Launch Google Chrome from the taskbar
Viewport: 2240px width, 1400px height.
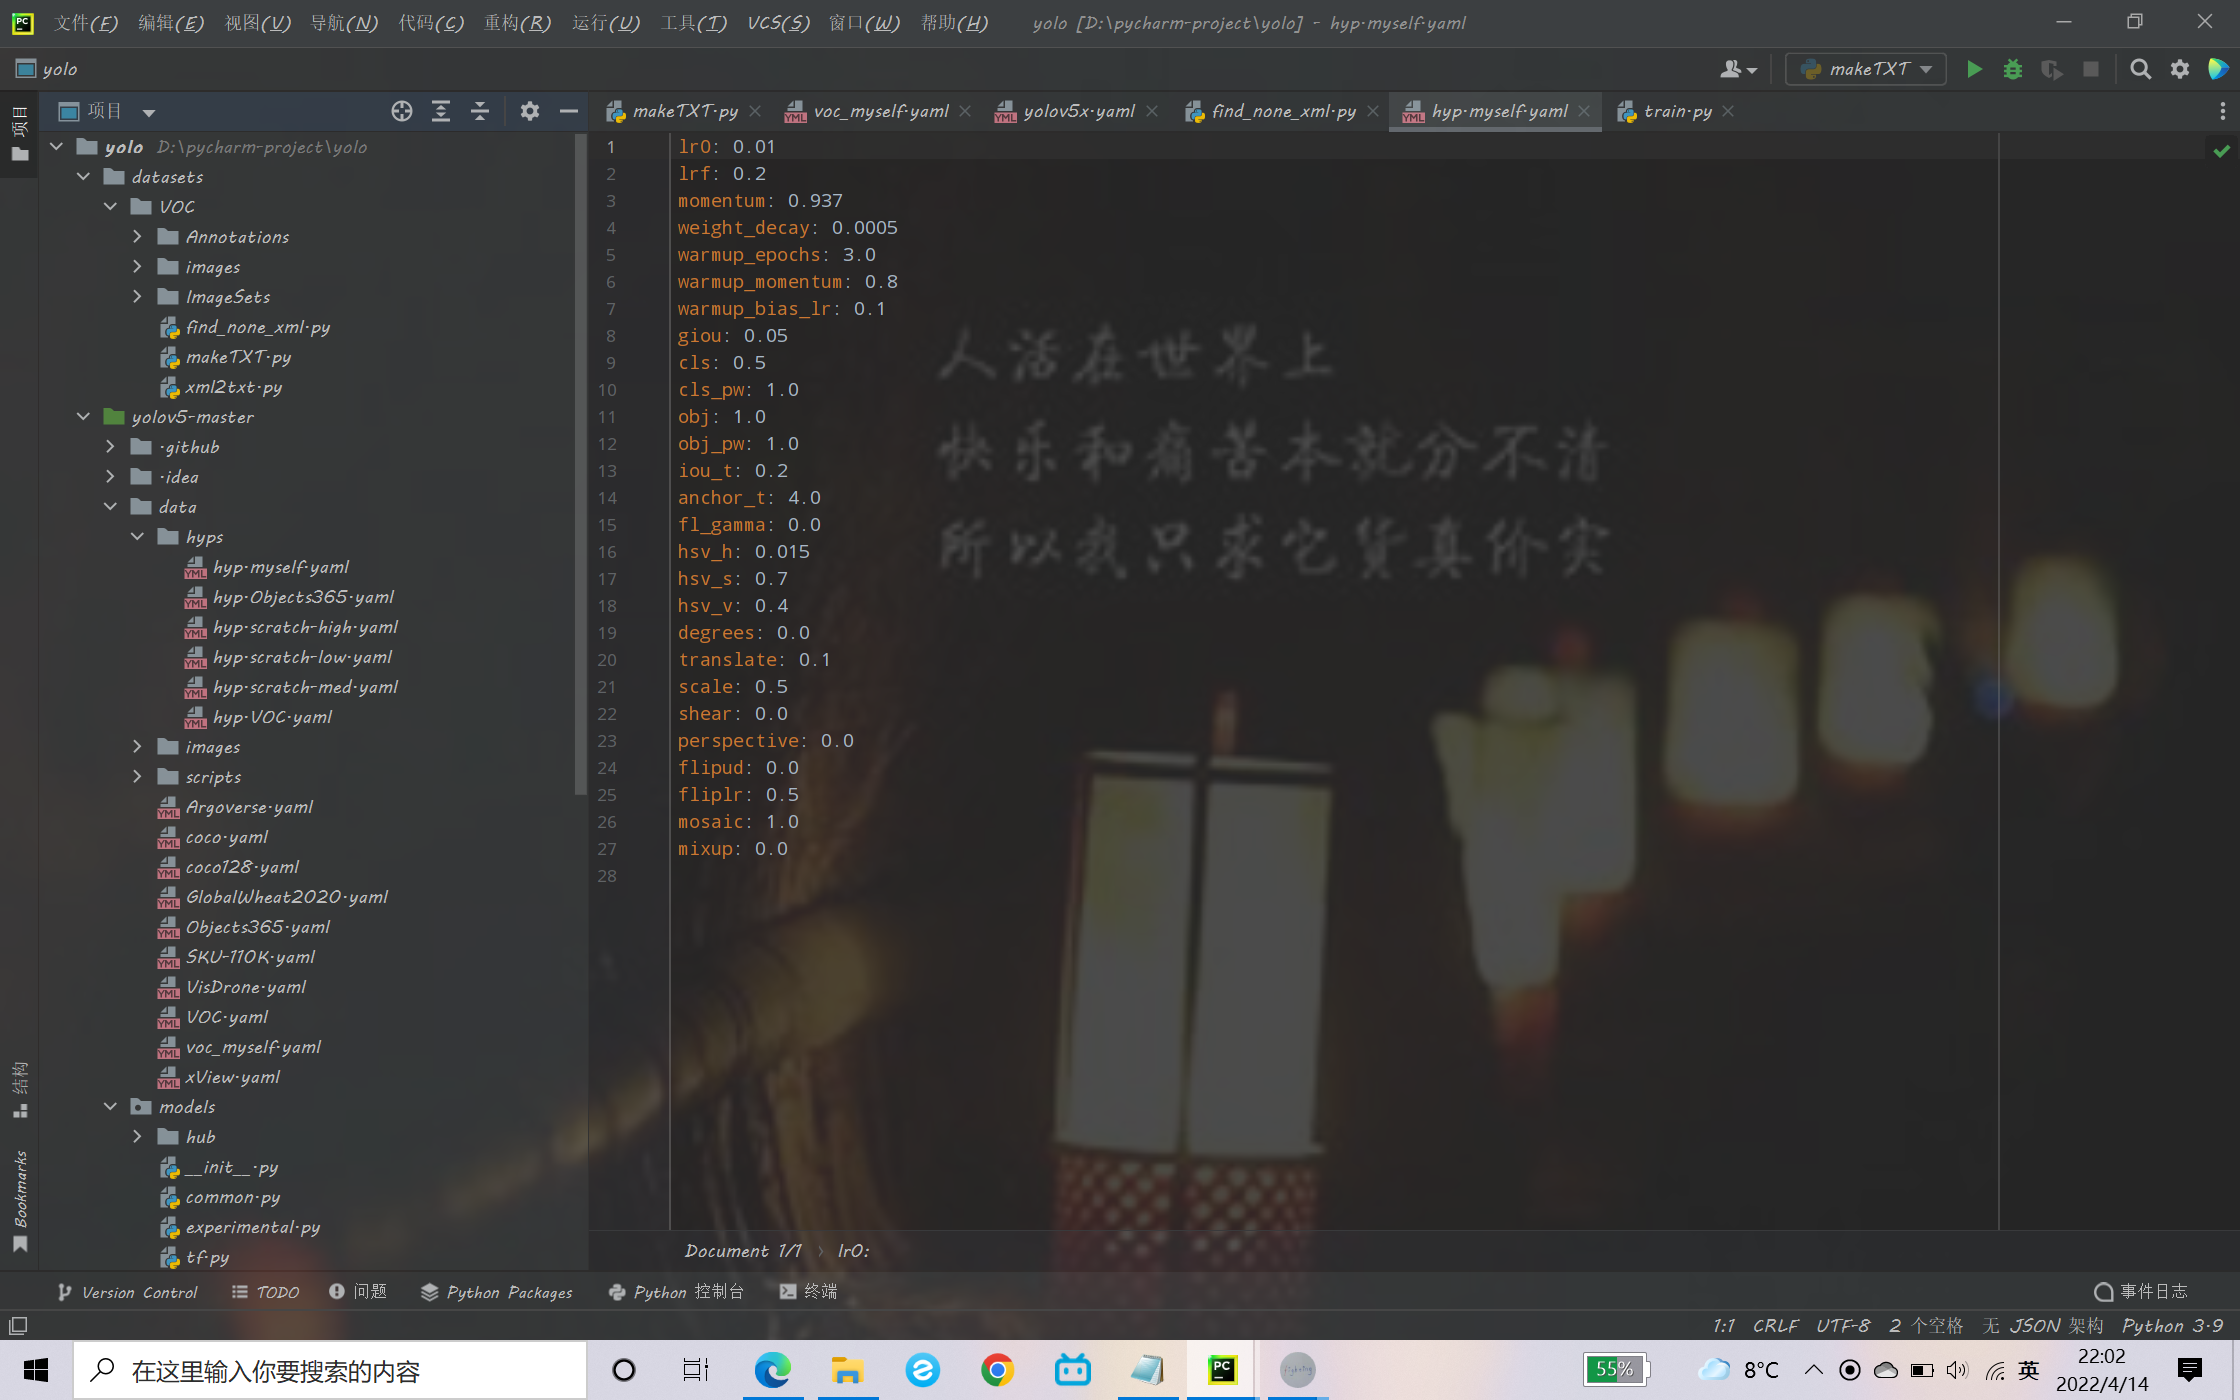[997, 1369]
